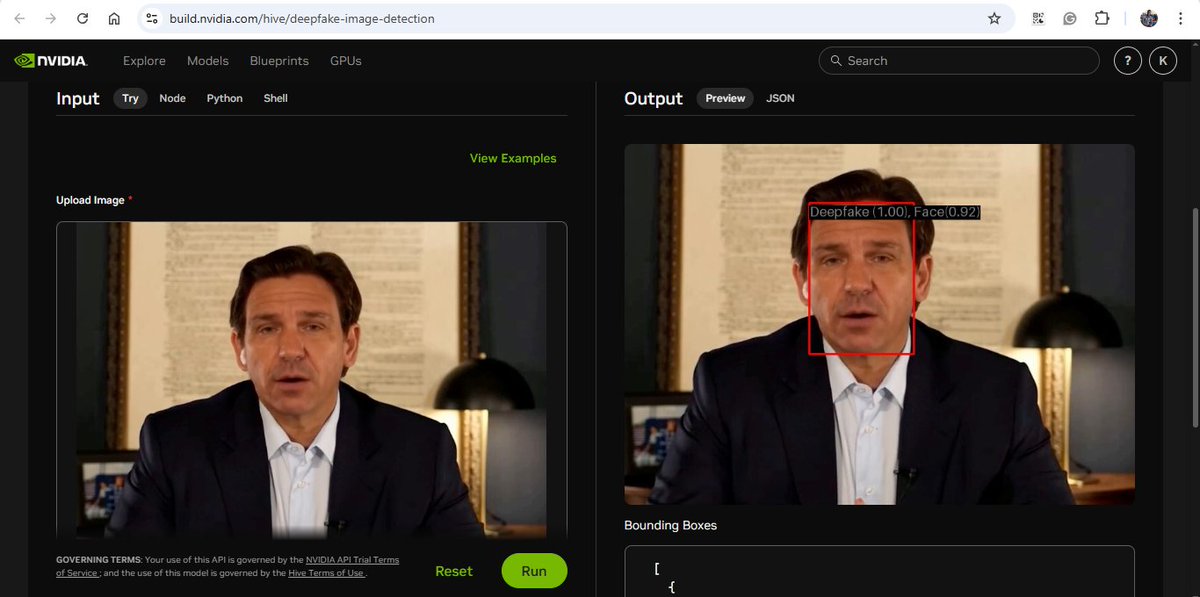Click the Upload Image label

90,200
